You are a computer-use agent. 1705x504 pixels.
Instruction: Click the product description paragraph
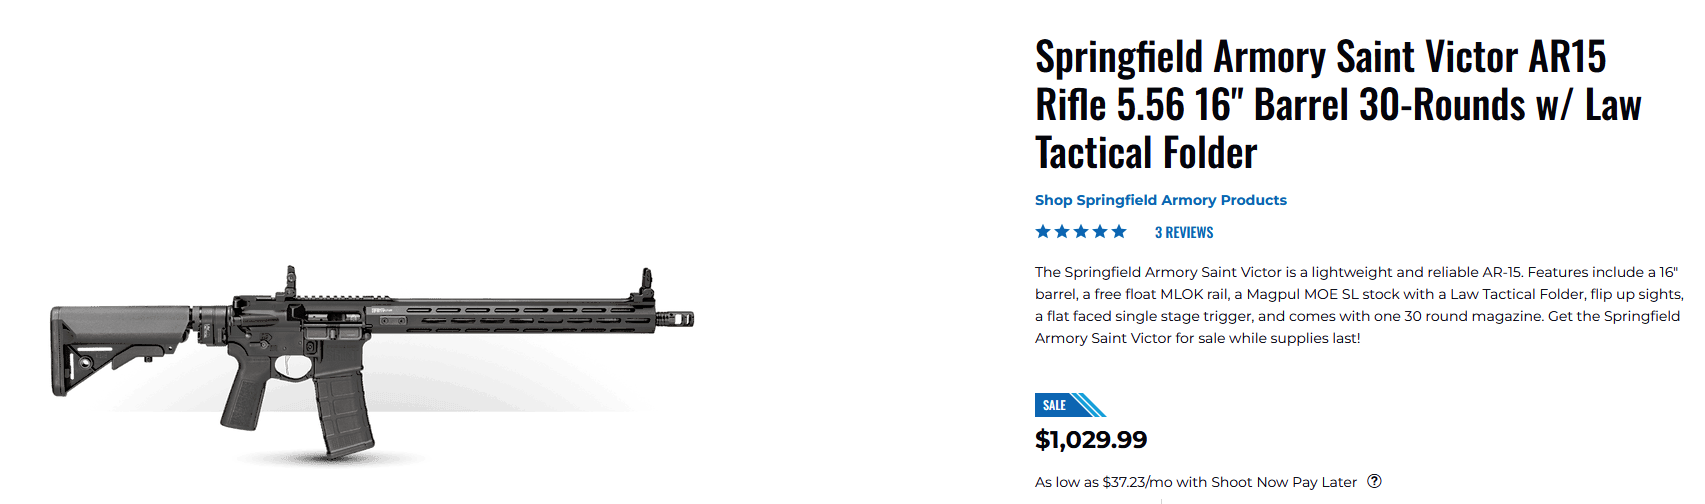(1359, 305)
